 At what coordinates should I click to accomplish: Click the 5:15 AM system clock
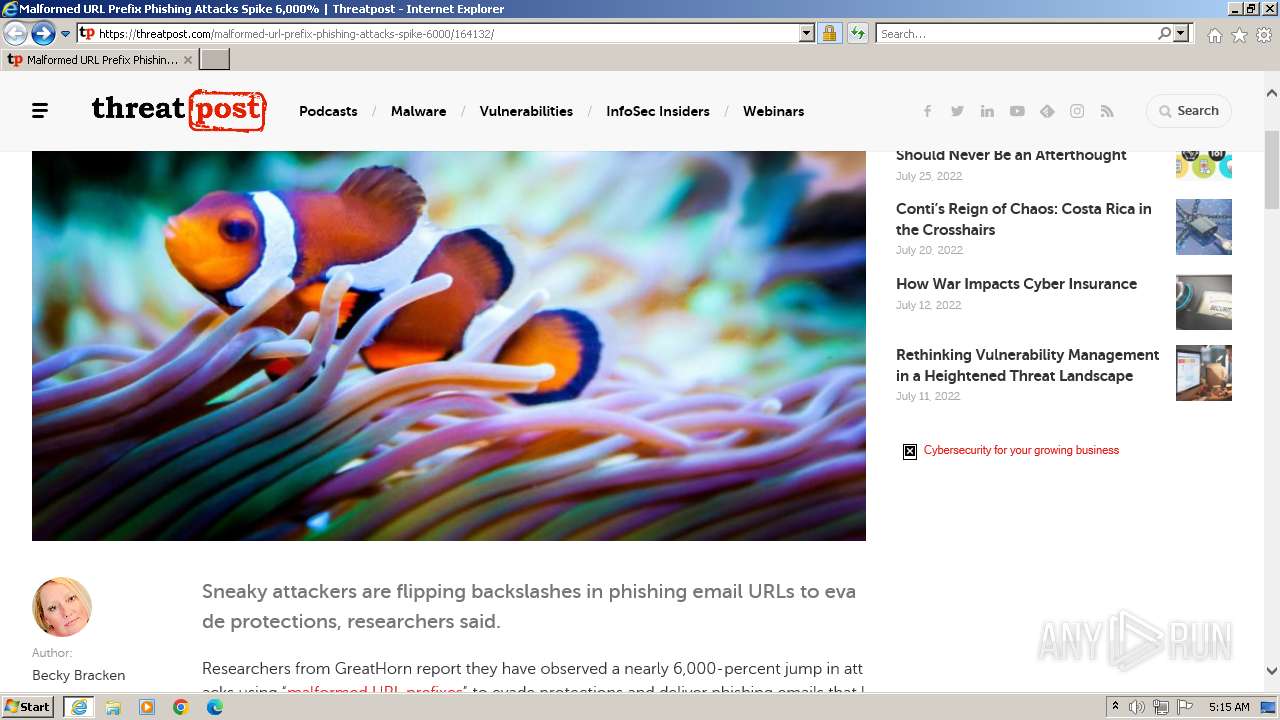coord(1229,707)
